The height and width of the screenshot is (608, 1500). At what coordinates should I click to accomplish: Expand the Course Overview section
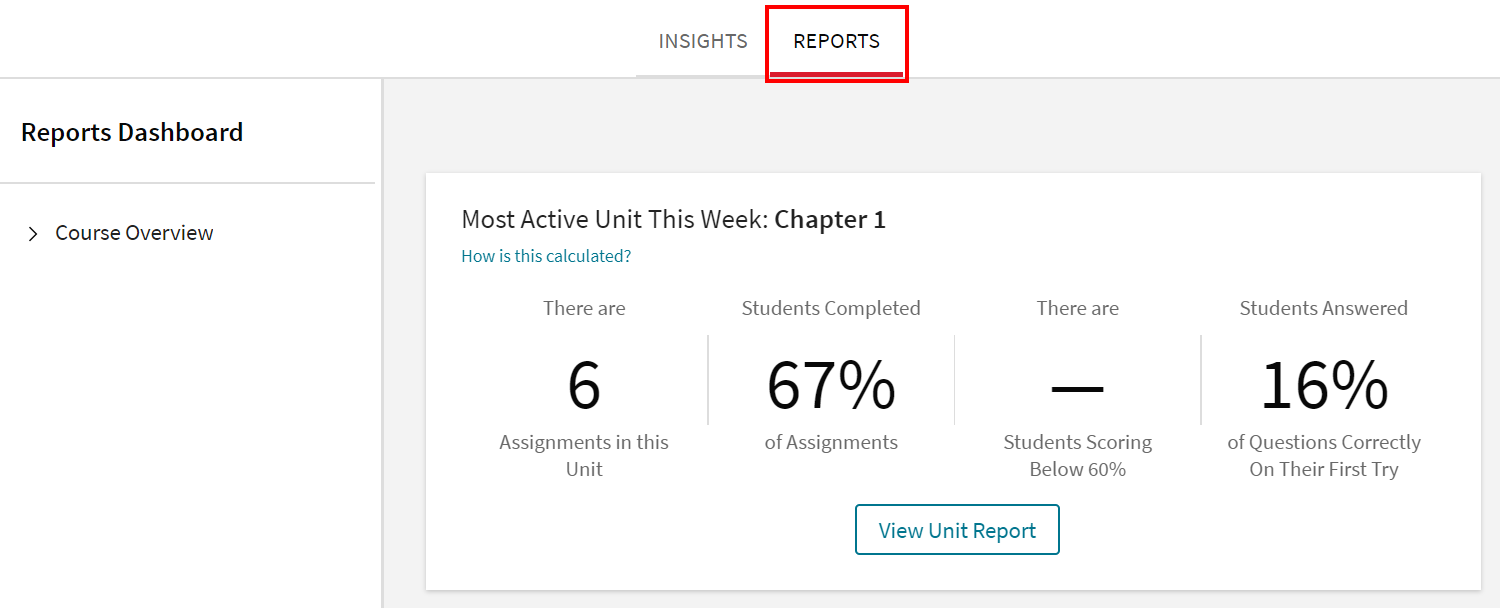(x=134, y=232)
